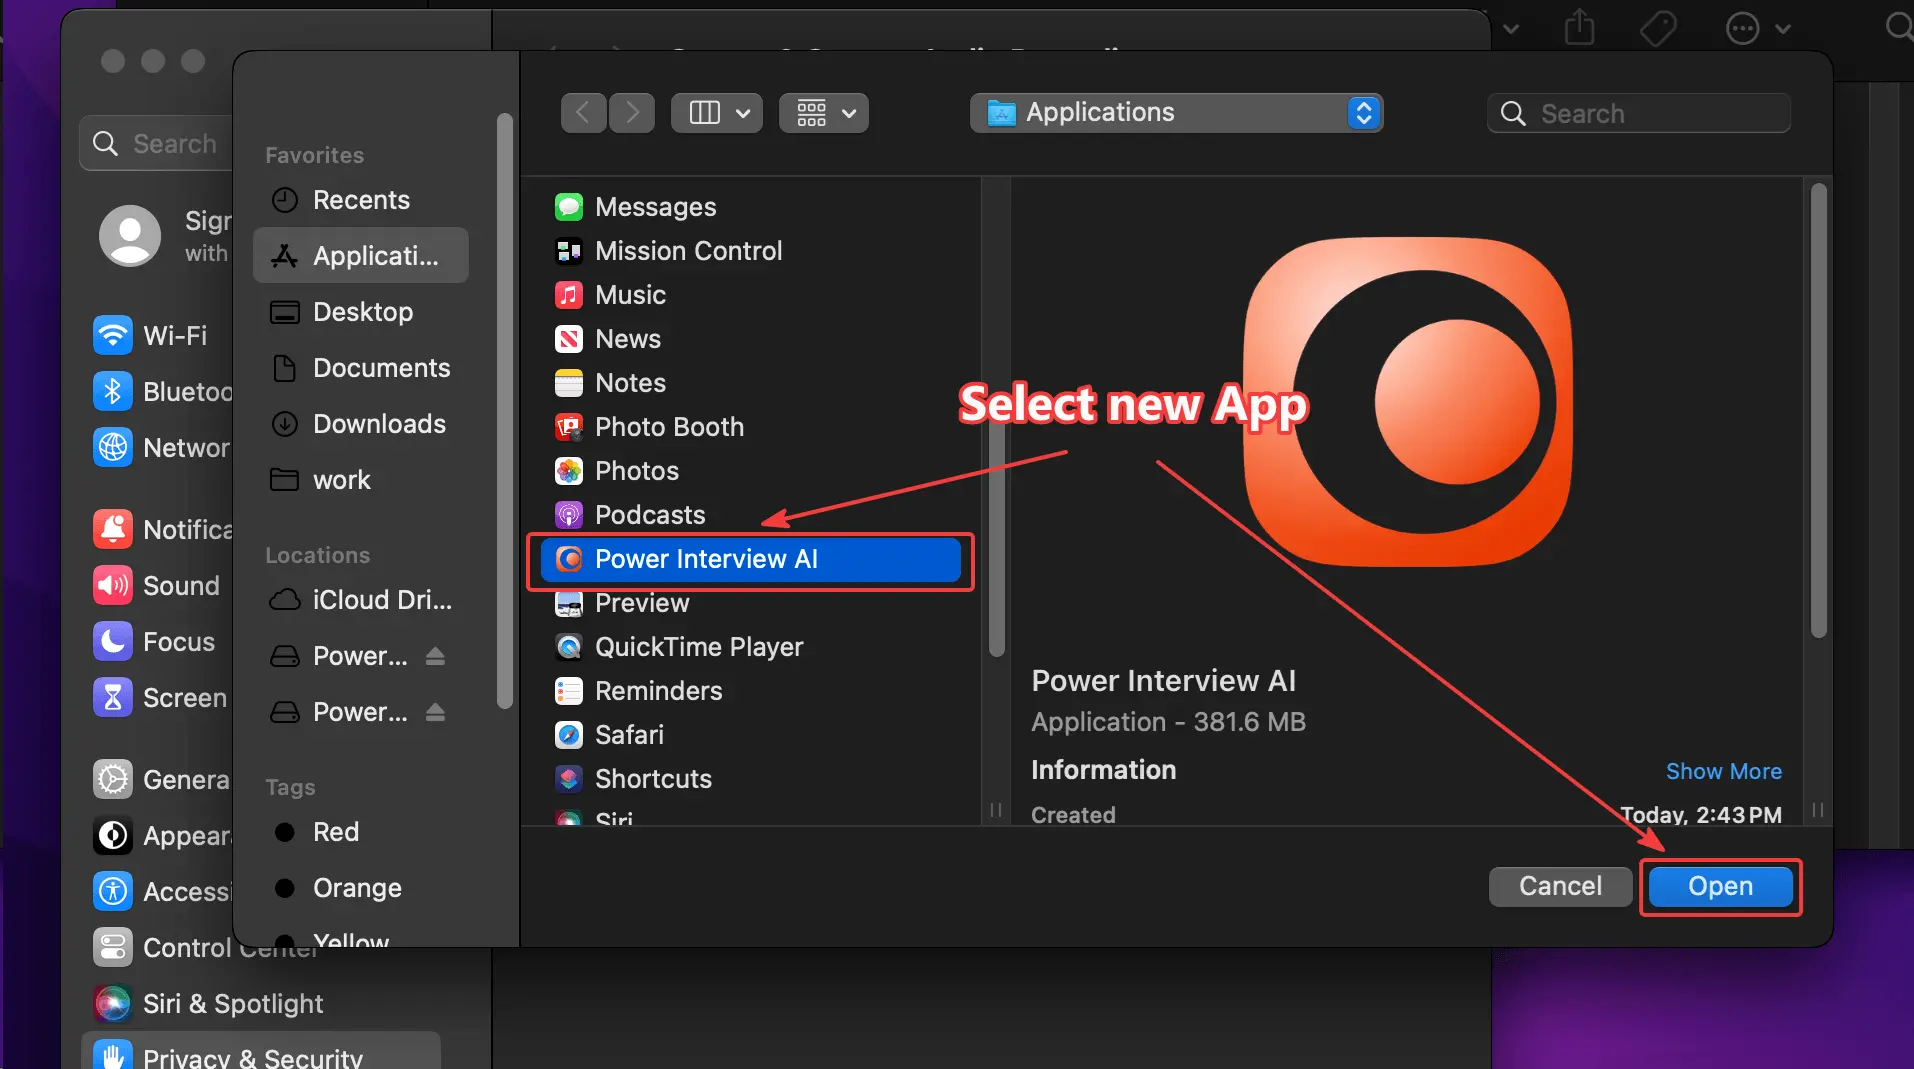
Task: Click the Apple ID sign-in avatar
Action: point(130,236)
